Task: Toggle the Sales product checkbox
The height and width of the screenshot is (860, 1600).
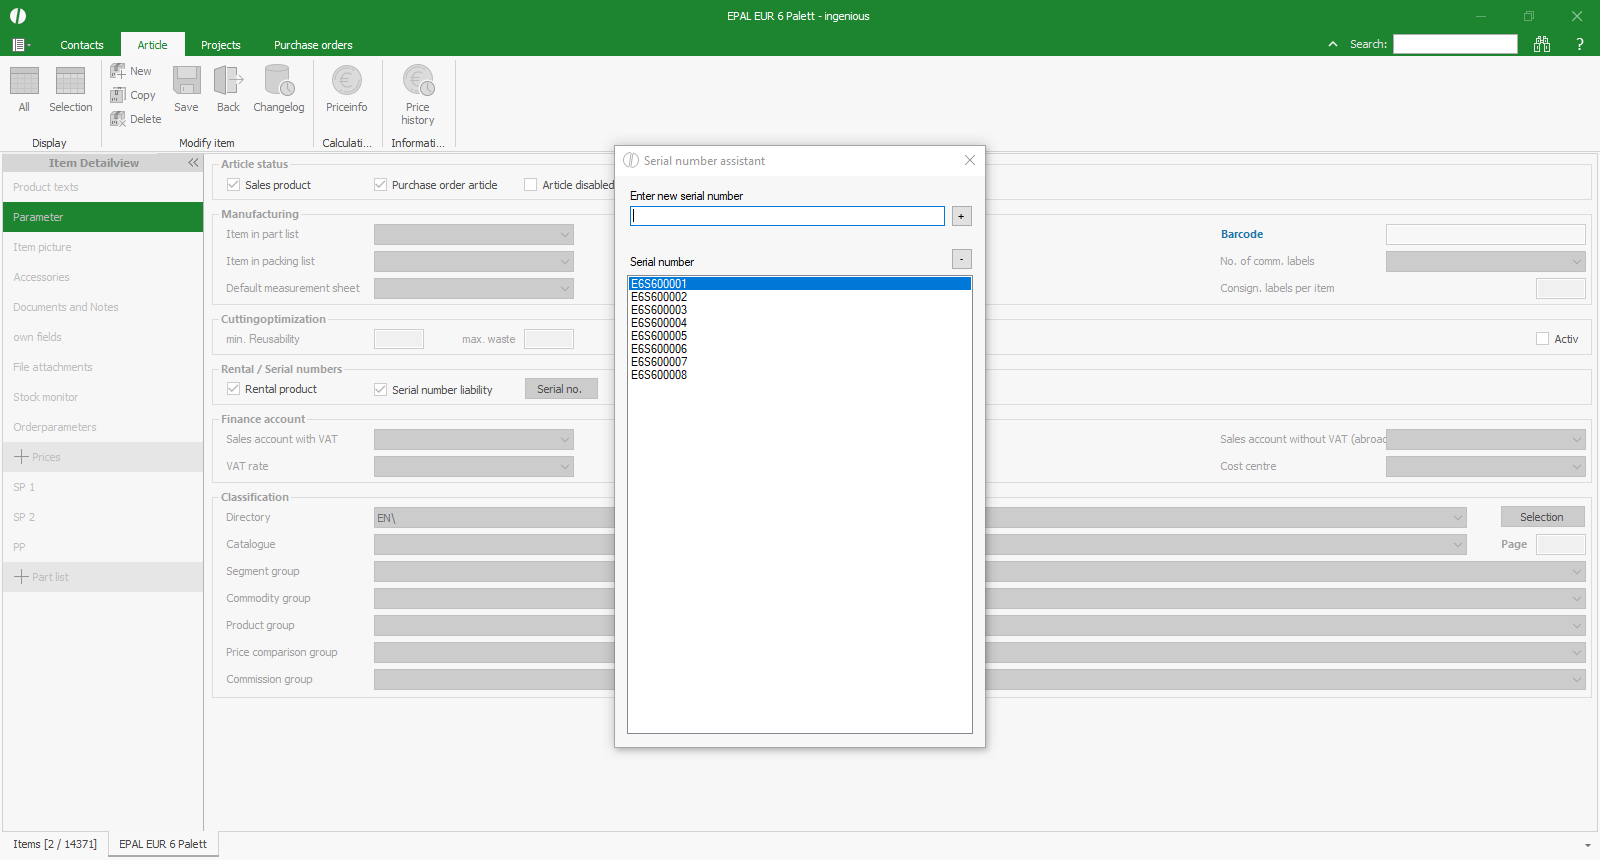Action: [x=233, y=185]
